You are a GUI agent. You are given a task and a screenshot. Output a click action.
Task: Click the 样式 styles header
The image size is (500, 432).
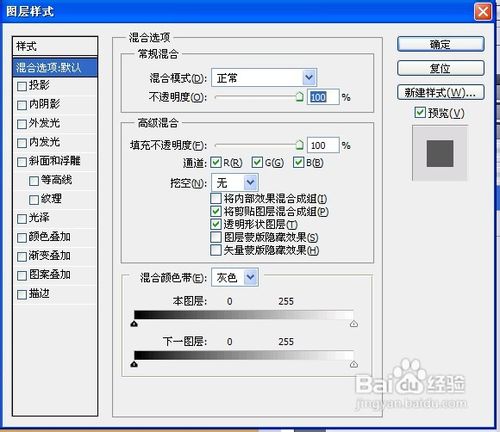tap(55, 46)
